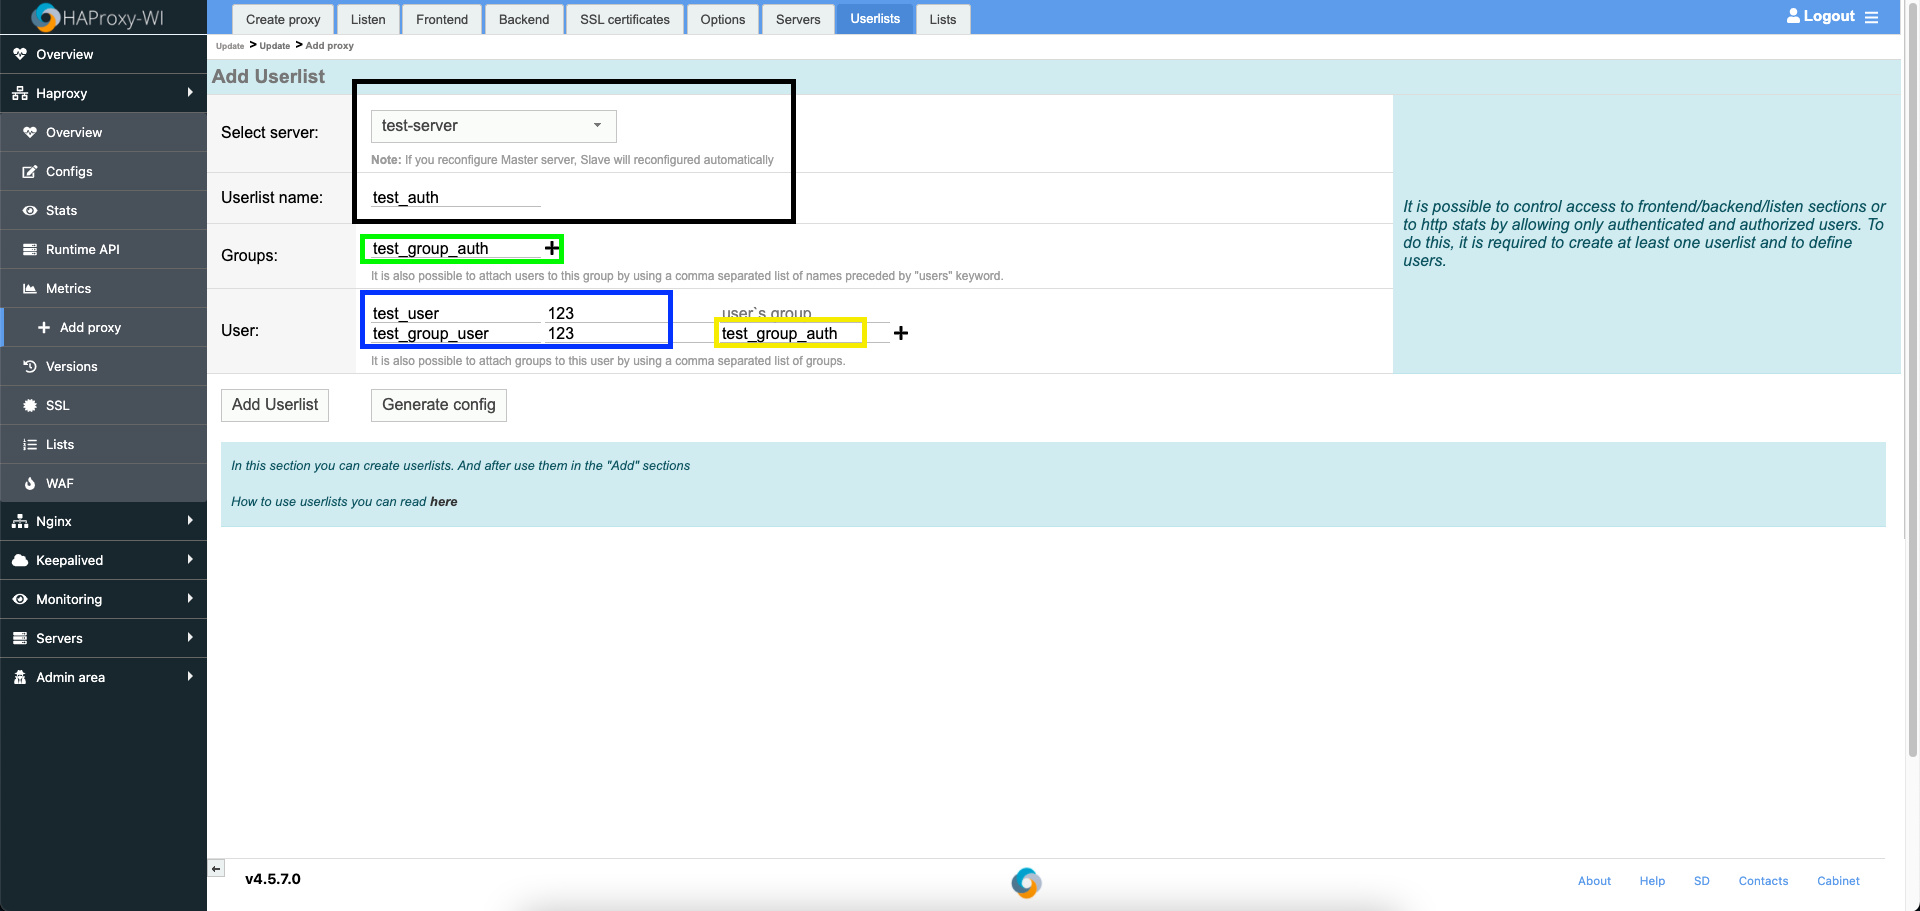This screenshot has height=911, width=1920.
Task: Open the WAF section
Action: 59,483
